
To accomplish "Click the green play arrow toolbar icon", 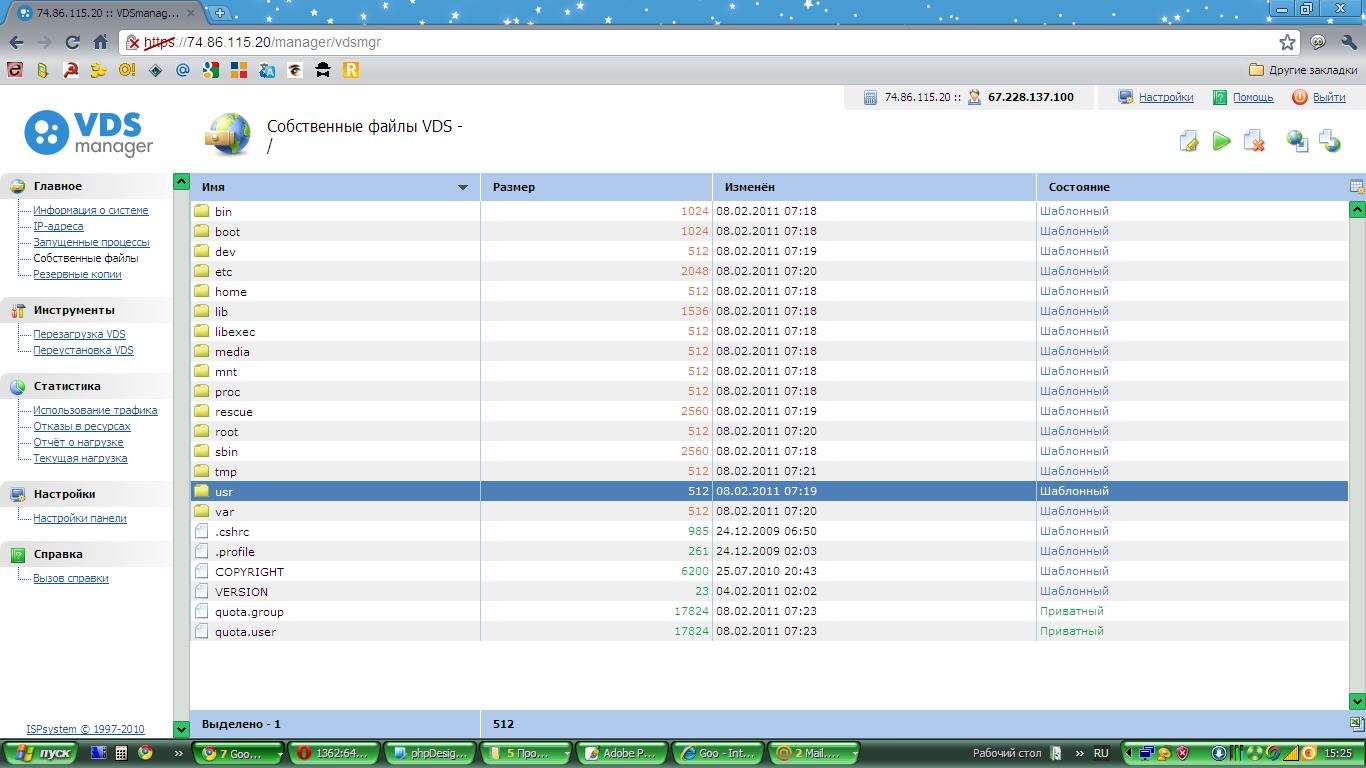I will point(1221,142).
